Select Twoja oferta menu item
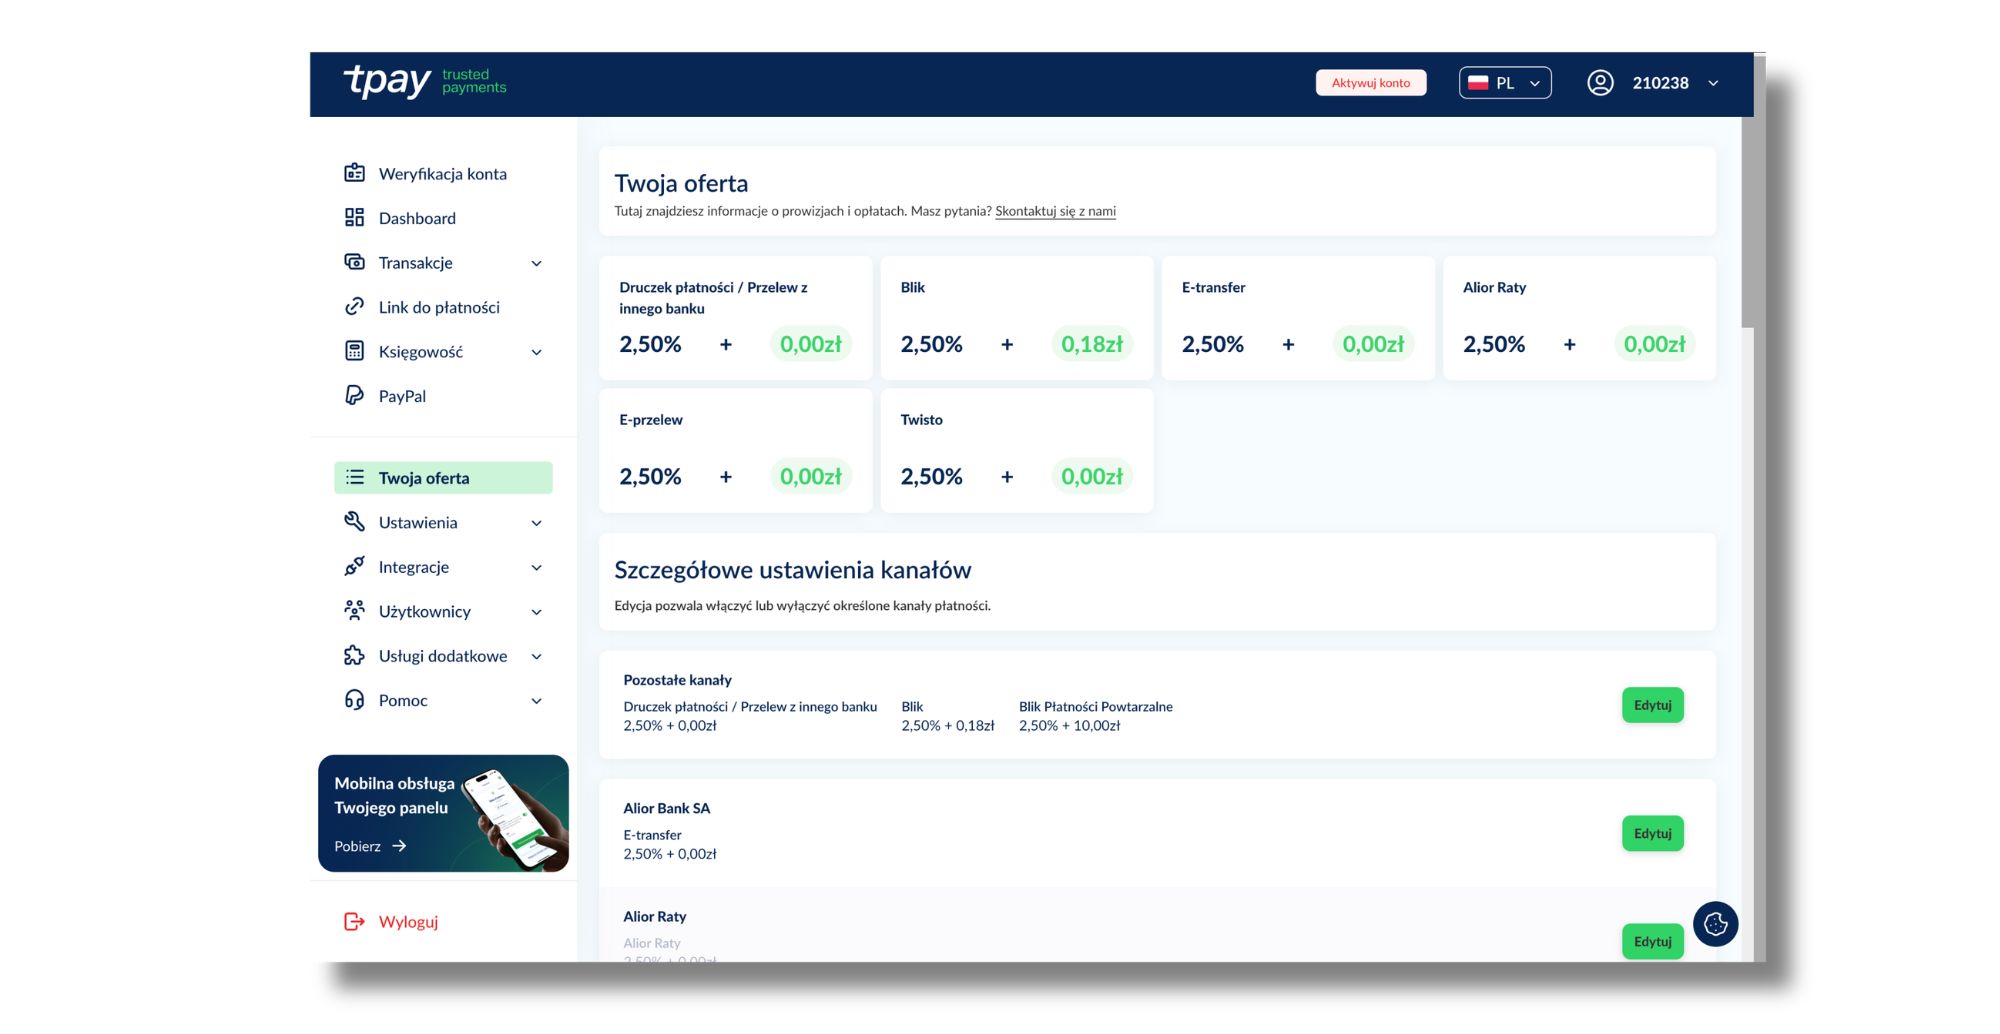The image size is (2000, 1034). click(x=443, y=478)
